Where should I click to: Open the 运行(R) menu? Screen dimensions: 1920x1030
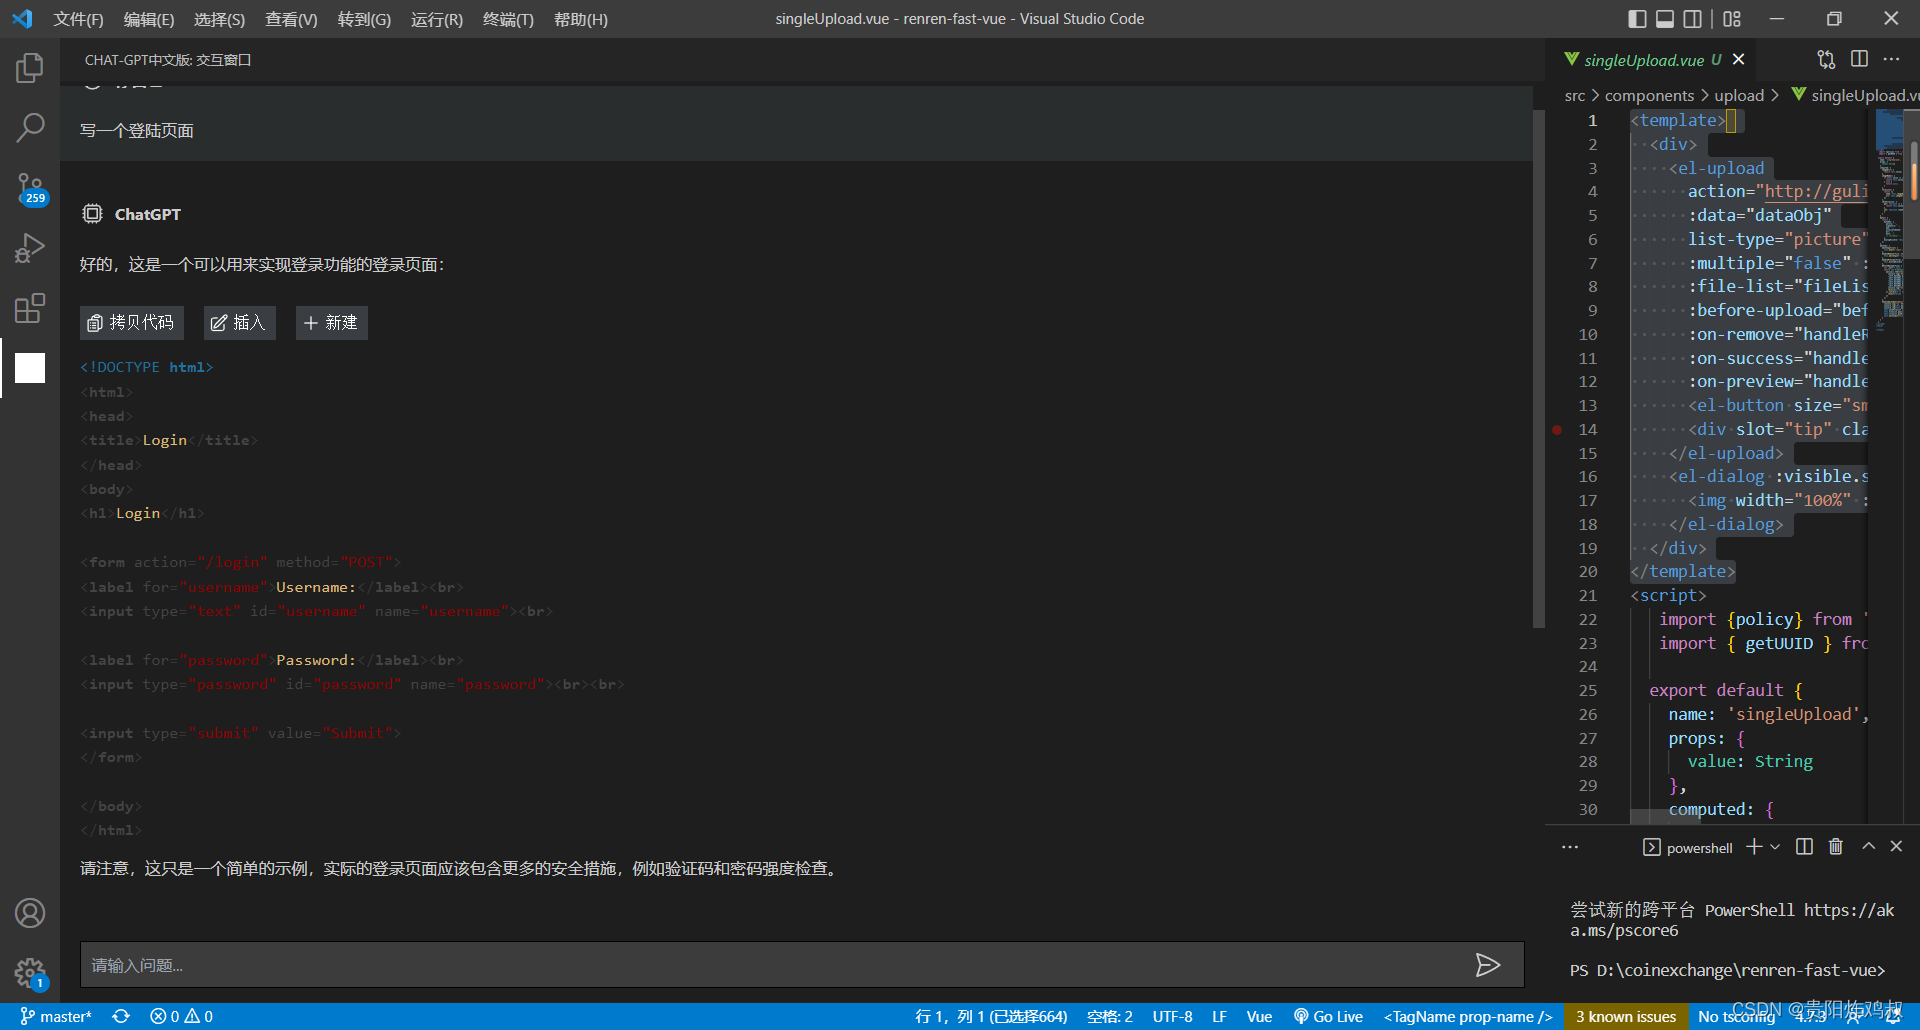point(437,19)
